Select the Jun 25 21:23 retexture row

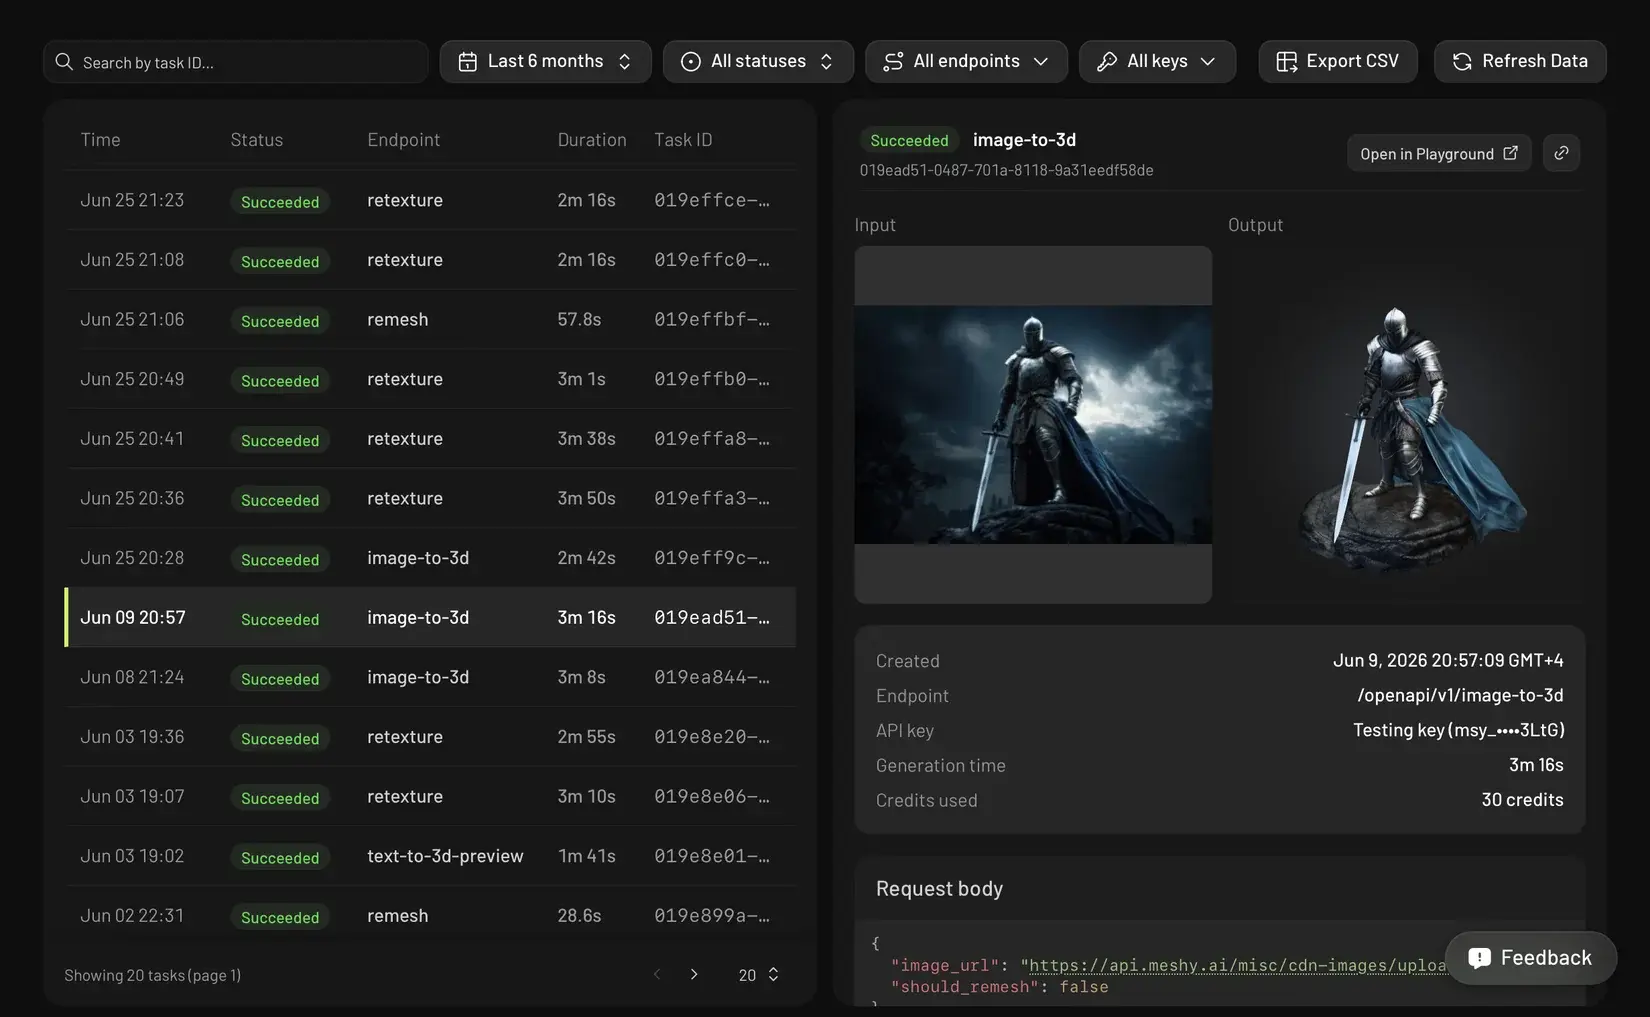431,200
